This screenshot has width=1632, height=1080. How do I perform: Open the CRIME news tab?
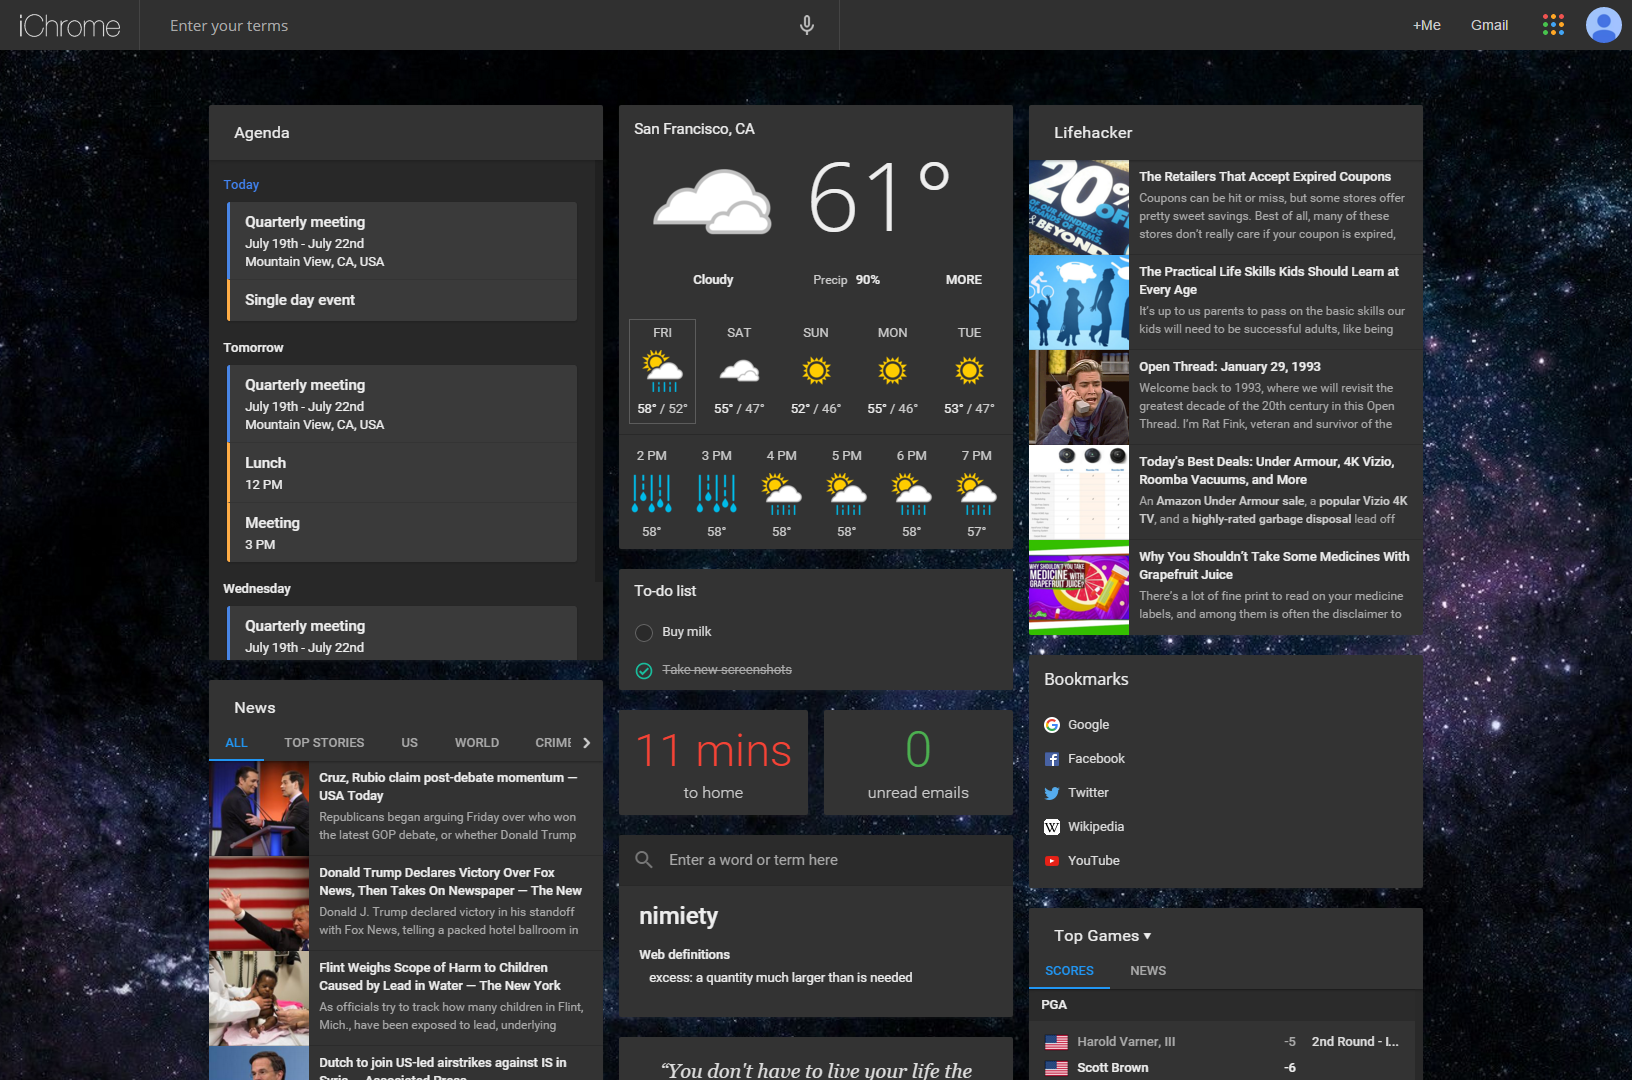click(553, 743)
